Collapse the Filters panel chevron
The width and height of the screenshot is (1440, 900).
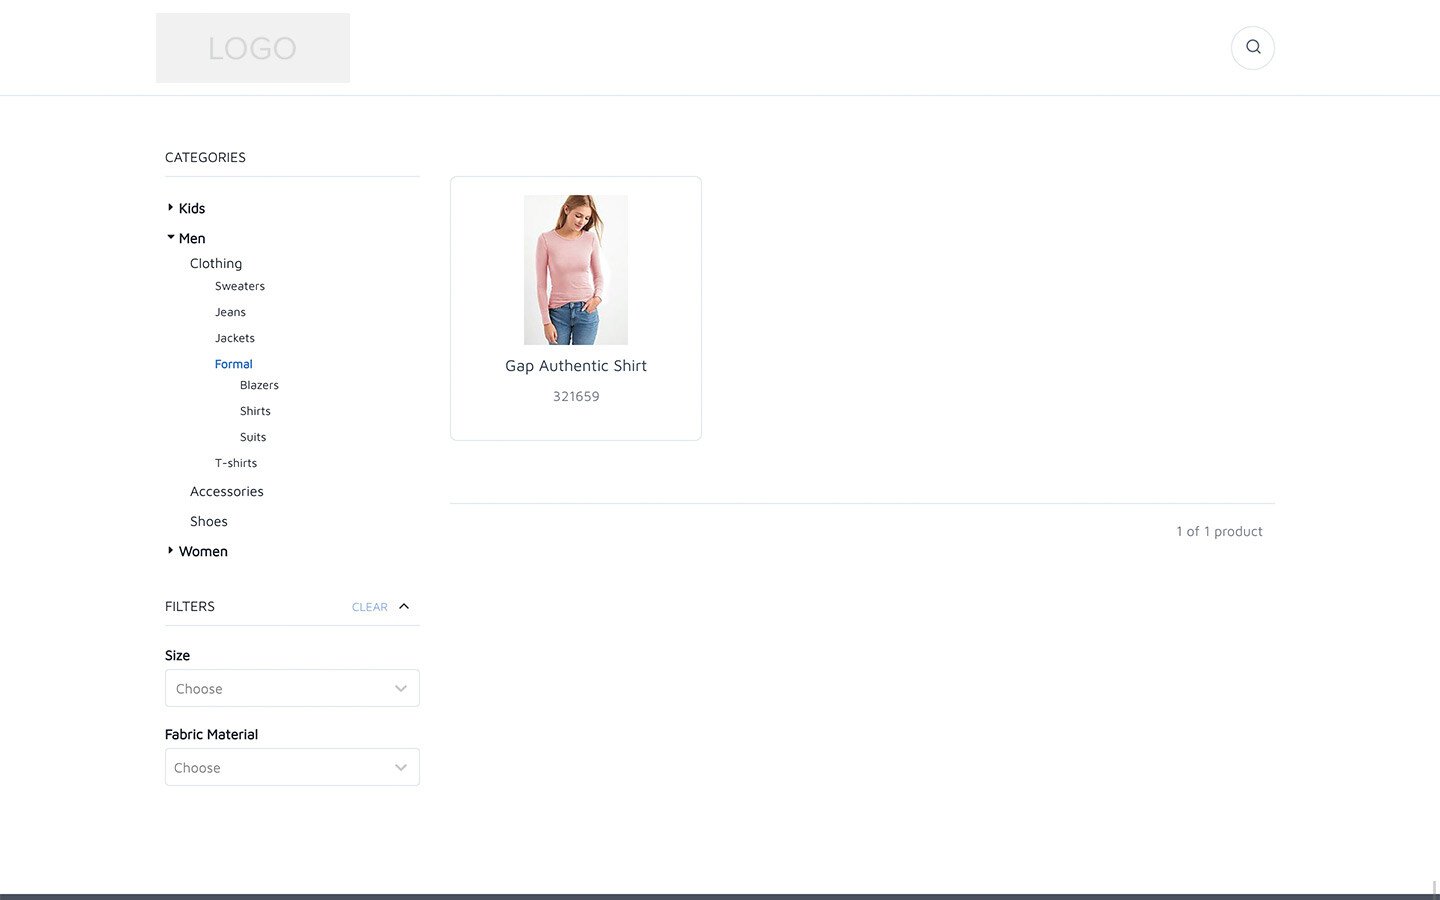tap(404, 606)
